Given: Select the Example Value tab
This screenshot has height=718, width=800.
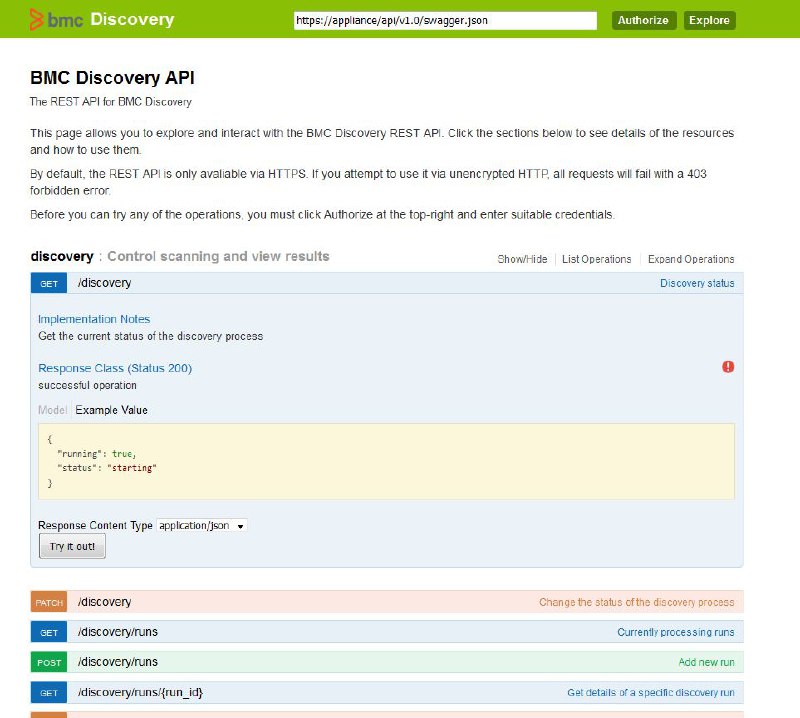Looking at the screenshot, I should tap(111, 410).
